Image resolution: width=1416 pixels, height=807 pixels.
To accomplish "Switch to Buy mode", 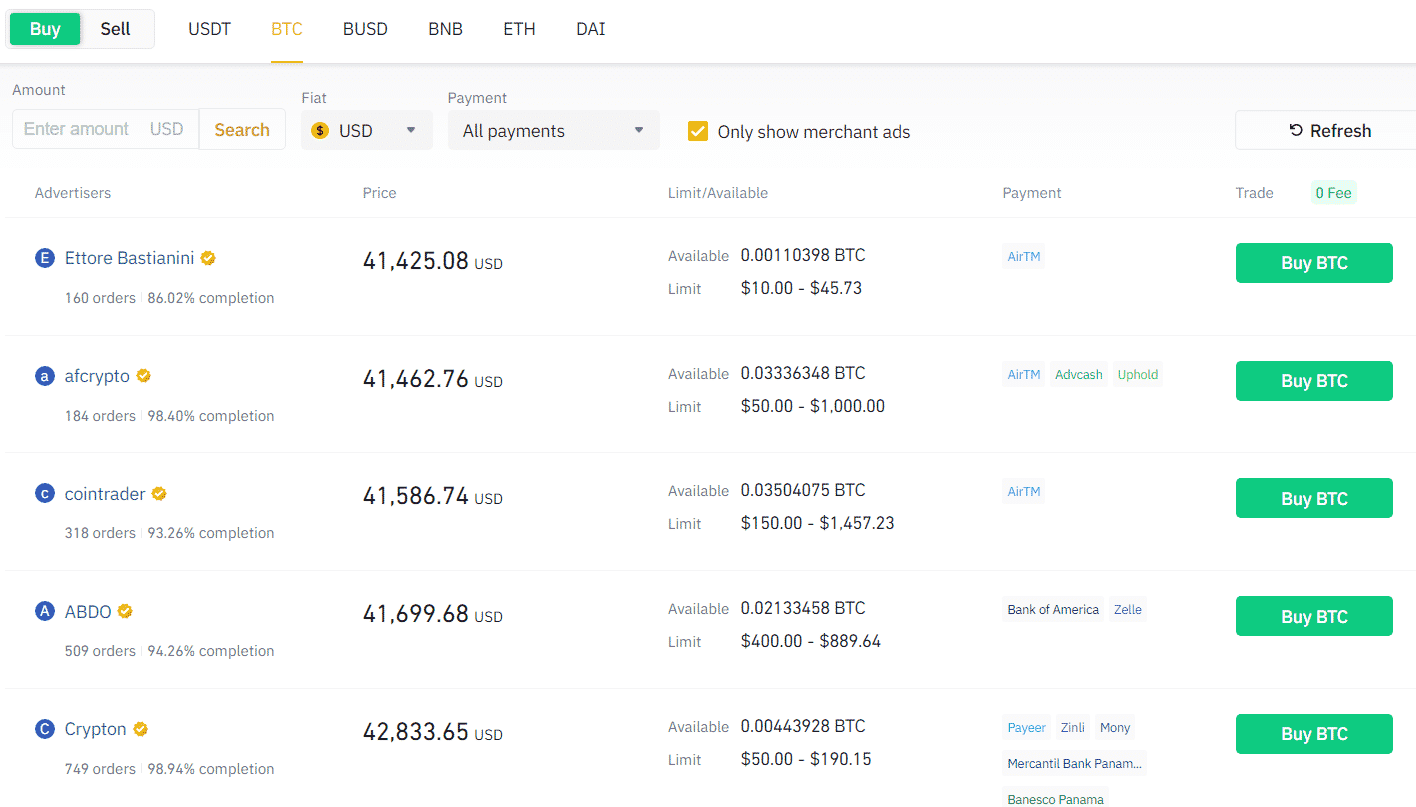I will 45,29.
